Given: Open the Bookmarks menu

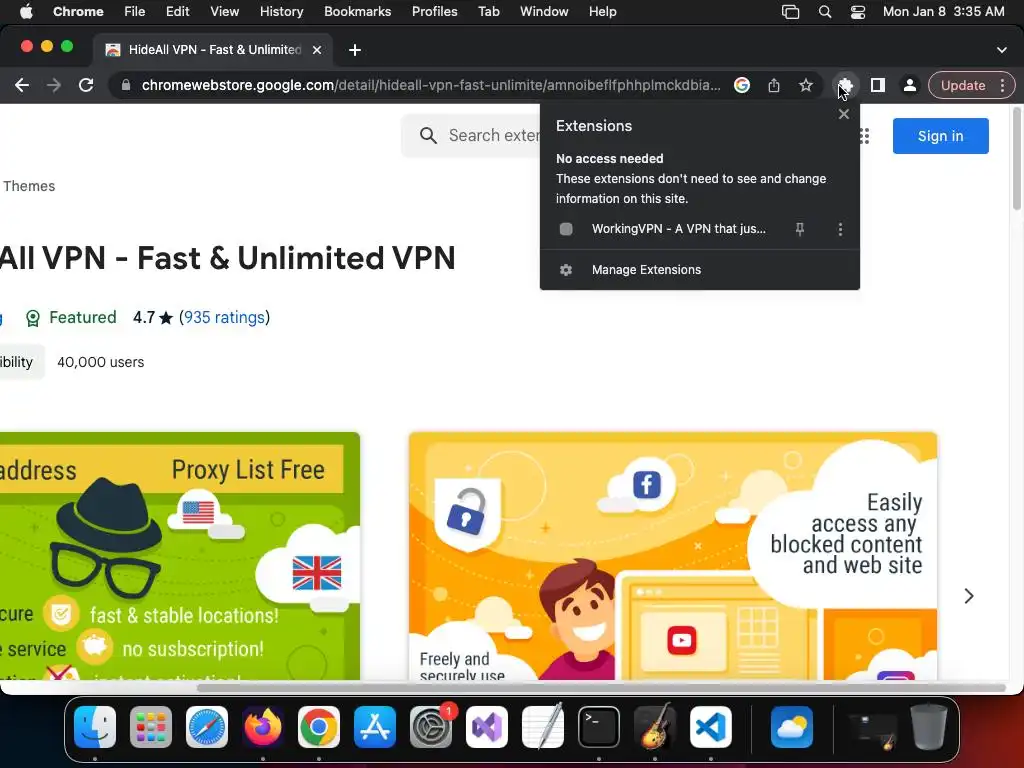Looking at the screenshot, I should (357, 12).
